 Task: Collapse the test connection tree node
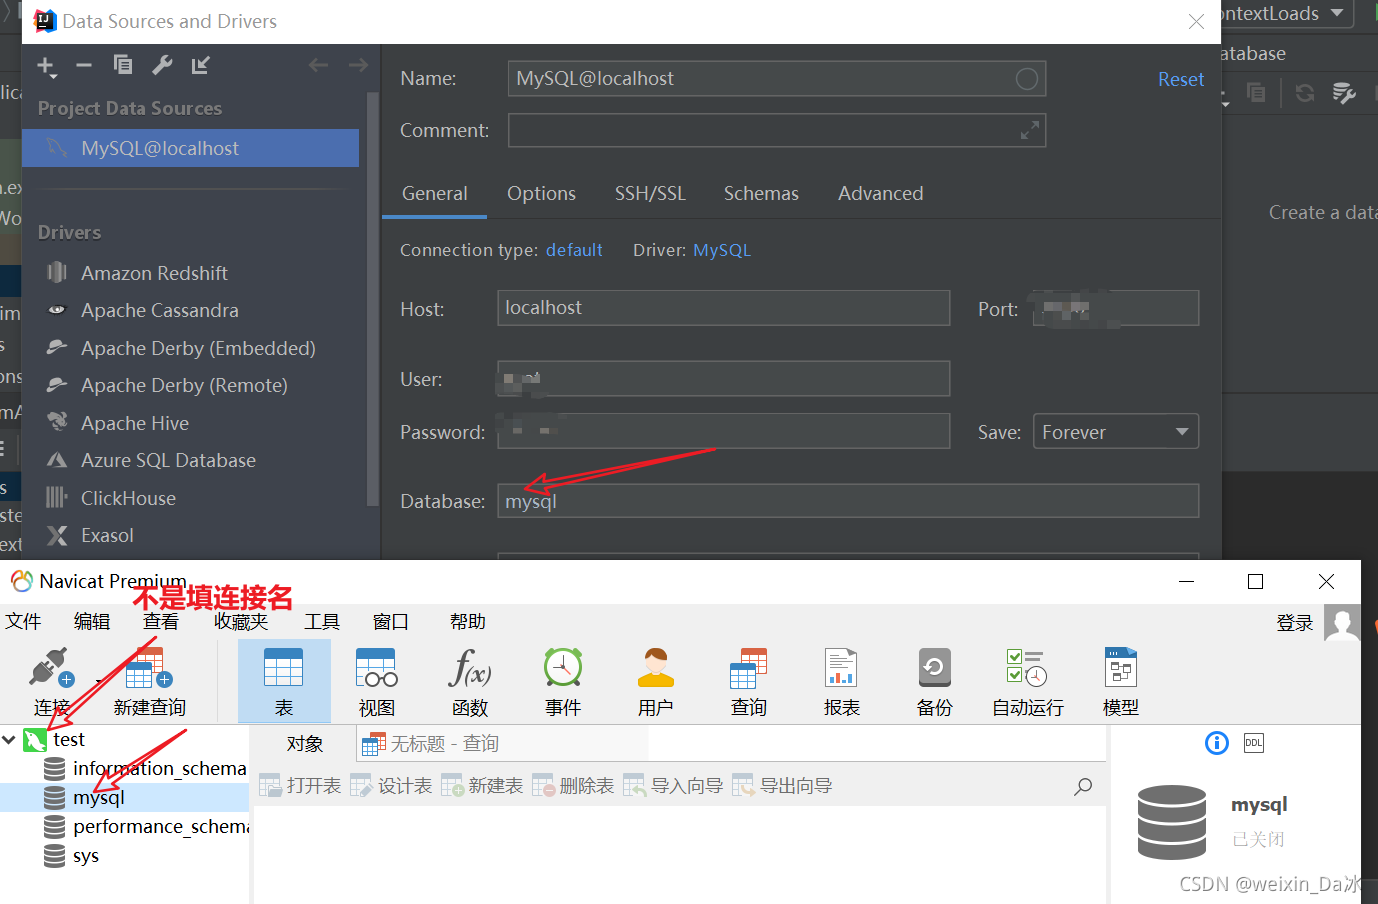[9, 740]
